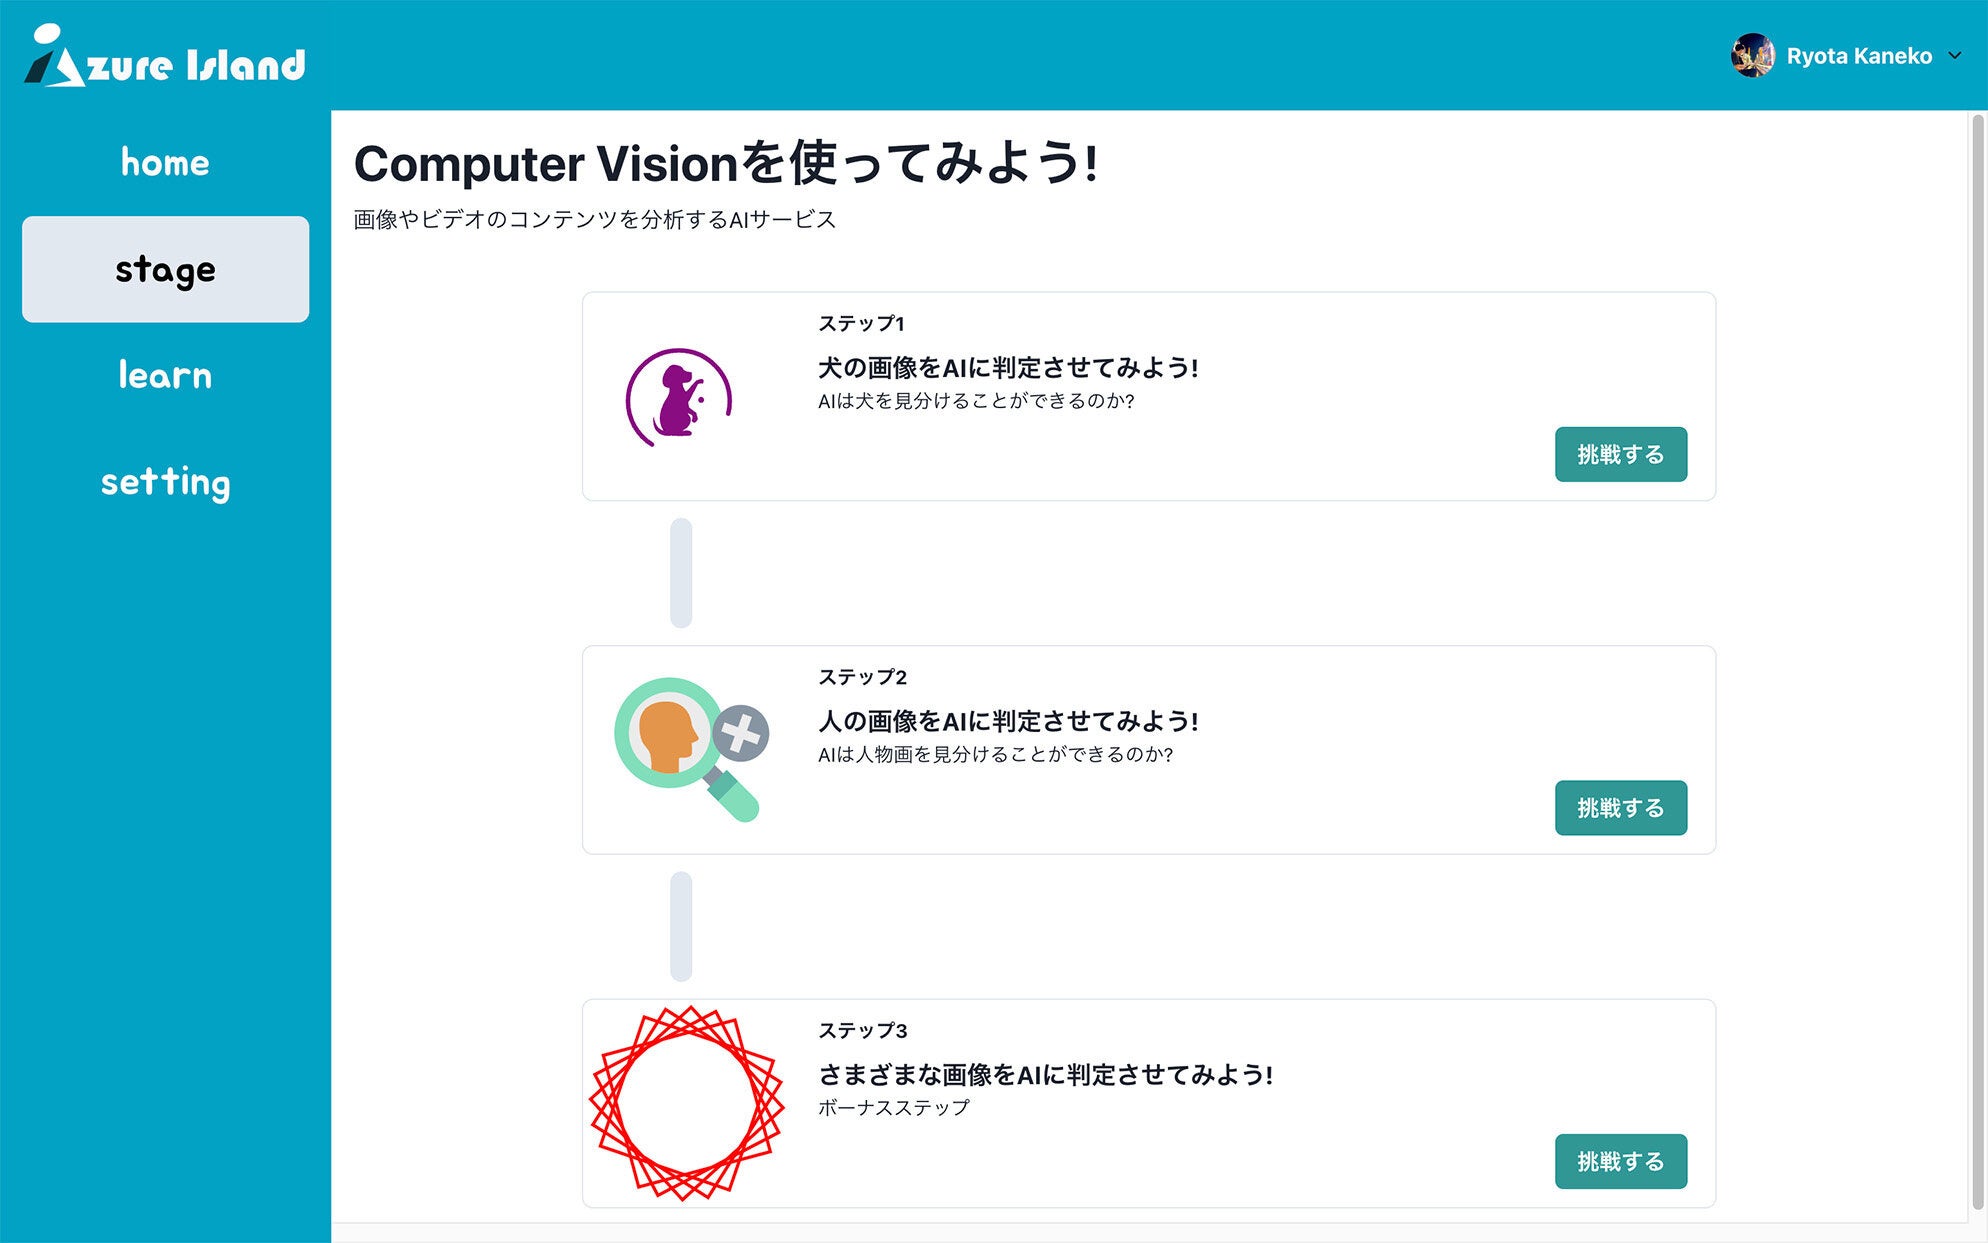Open the Ryota Kaneko account dropdown

[x=1858, y=56]
